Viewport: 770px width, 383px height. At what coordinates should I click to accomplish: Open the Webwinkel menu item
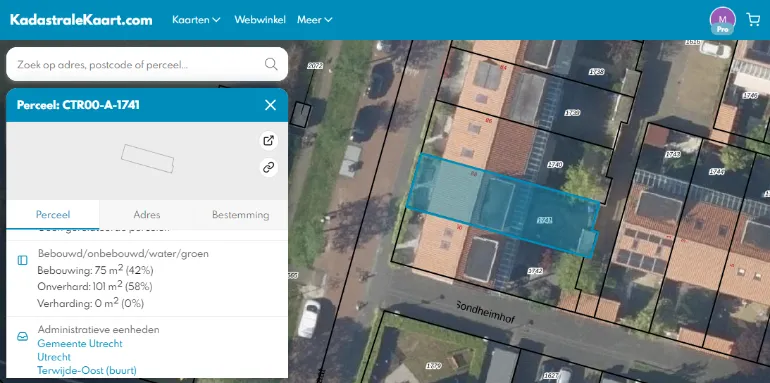(260, 20)
